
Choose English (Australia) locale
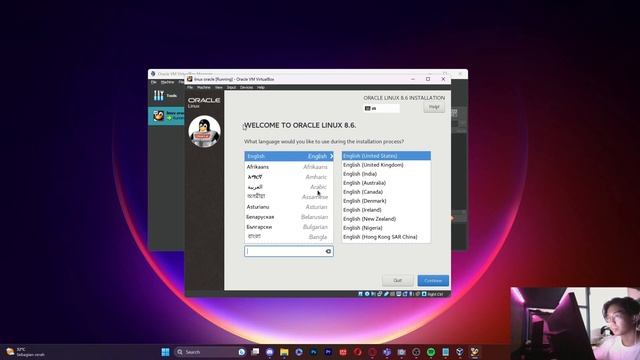coord(386,183)
